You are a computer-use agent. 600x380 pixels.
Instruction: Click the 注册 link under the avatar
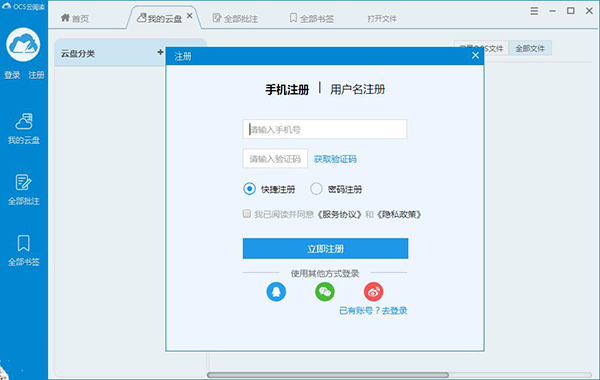pos(36,75)
